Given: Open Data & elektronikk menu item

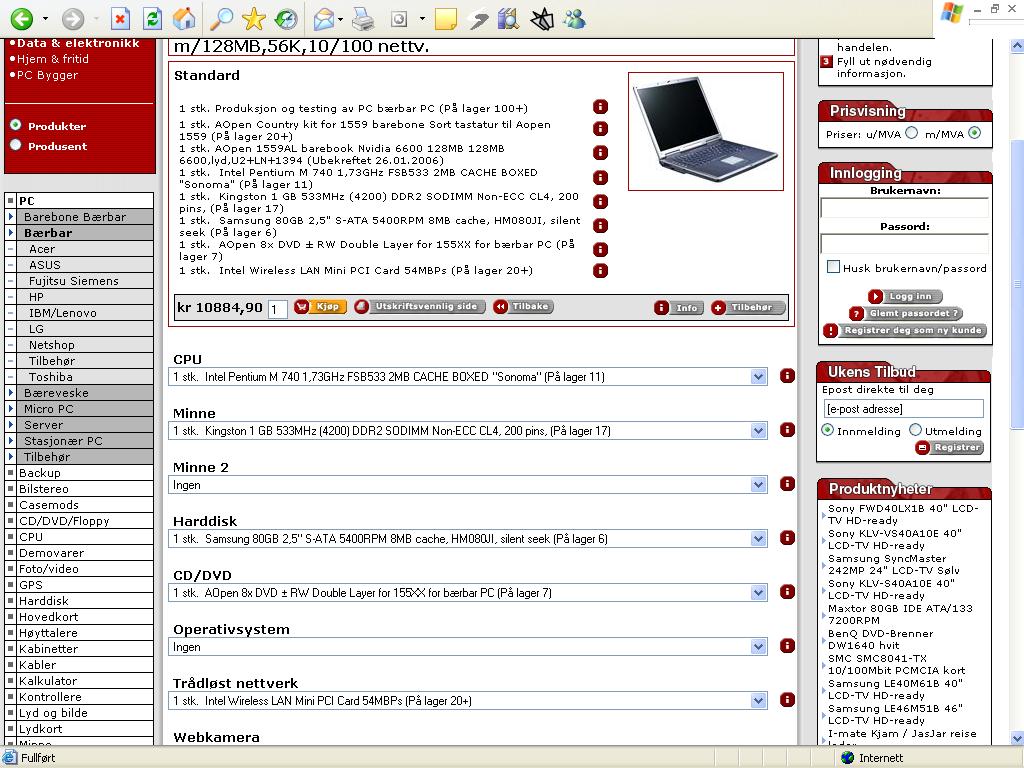Looking at the screenshot, I should click(x=78, y=43).
